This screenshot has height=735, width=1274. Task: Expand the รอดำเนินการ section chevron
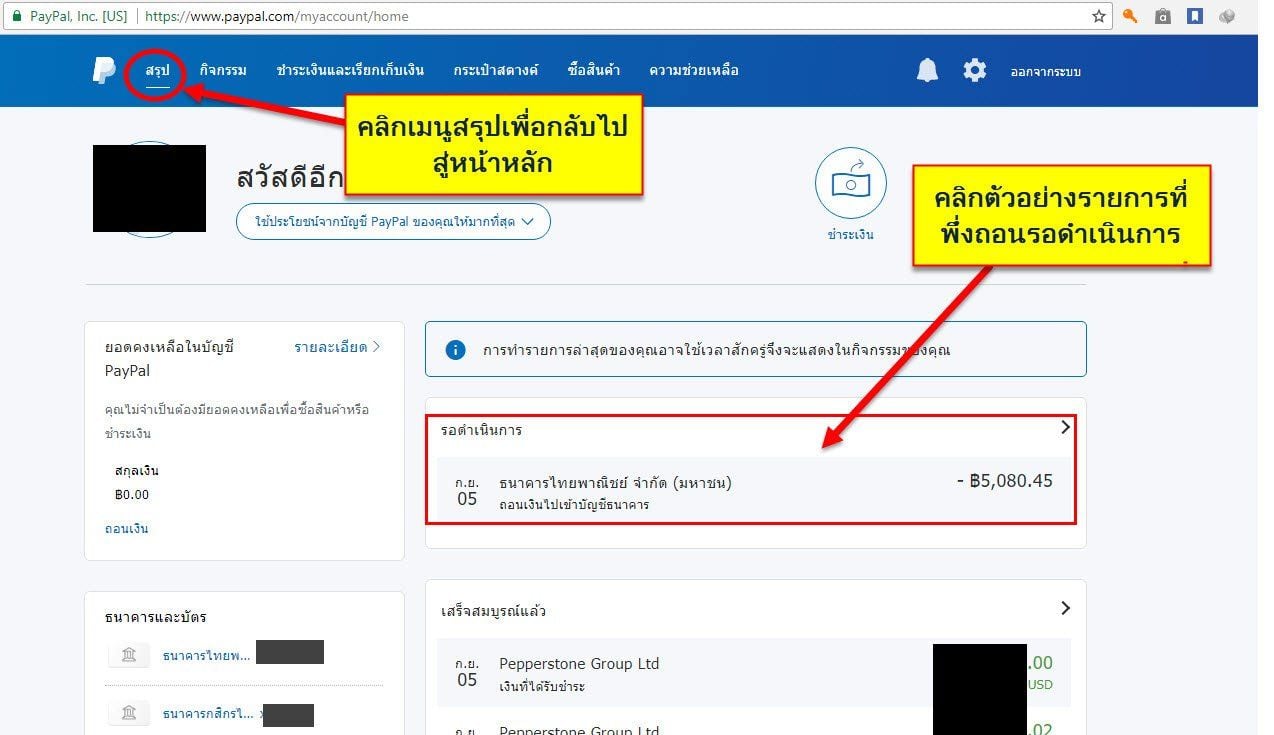(x=1065, y=427)
